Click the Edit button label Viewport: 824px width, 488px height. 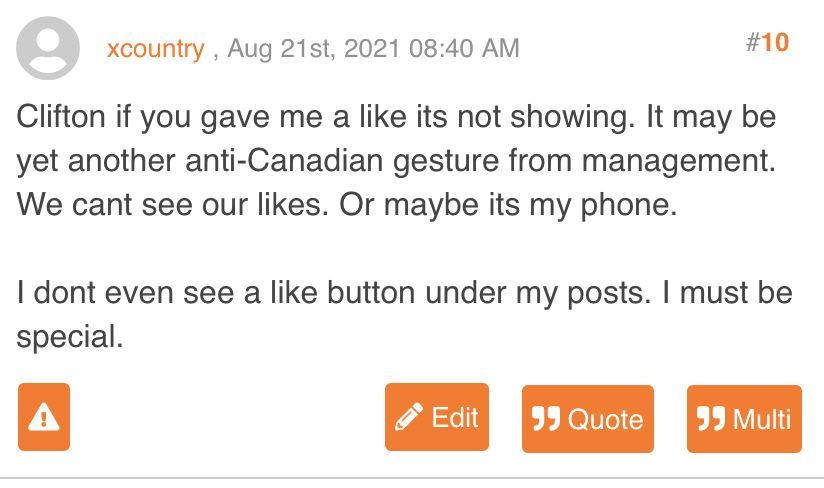click(x=455, y=417)
